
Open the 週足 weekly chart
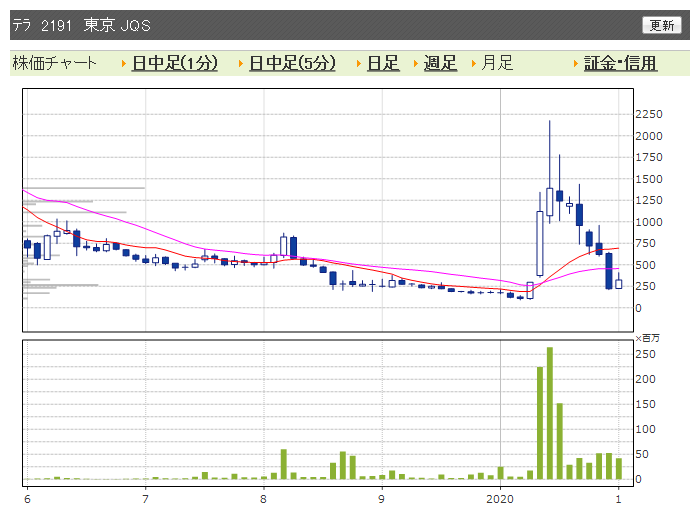tap(440, 63)
